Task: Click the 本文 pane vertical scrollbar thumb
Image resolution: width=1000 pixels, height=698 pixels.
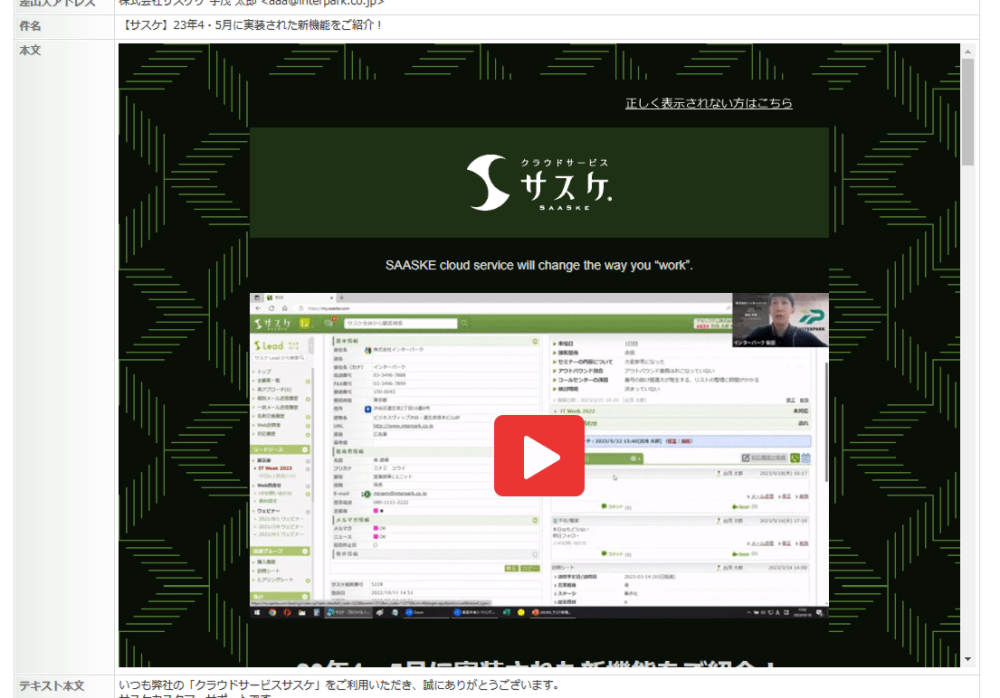Action: [967, 112]
